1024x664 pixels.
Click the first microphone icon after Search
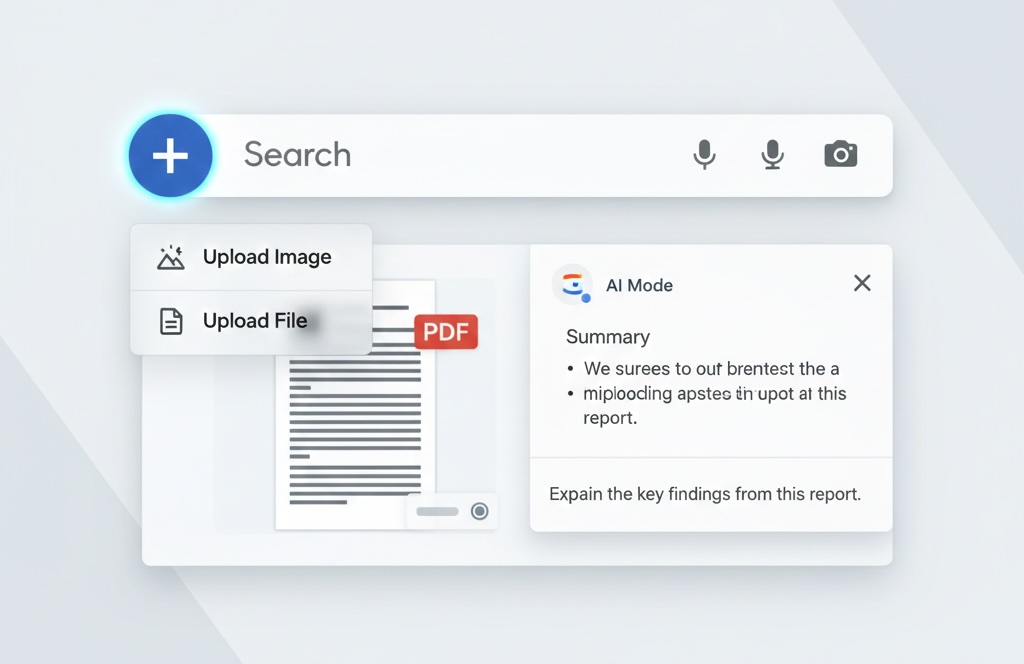pos(705,154)
